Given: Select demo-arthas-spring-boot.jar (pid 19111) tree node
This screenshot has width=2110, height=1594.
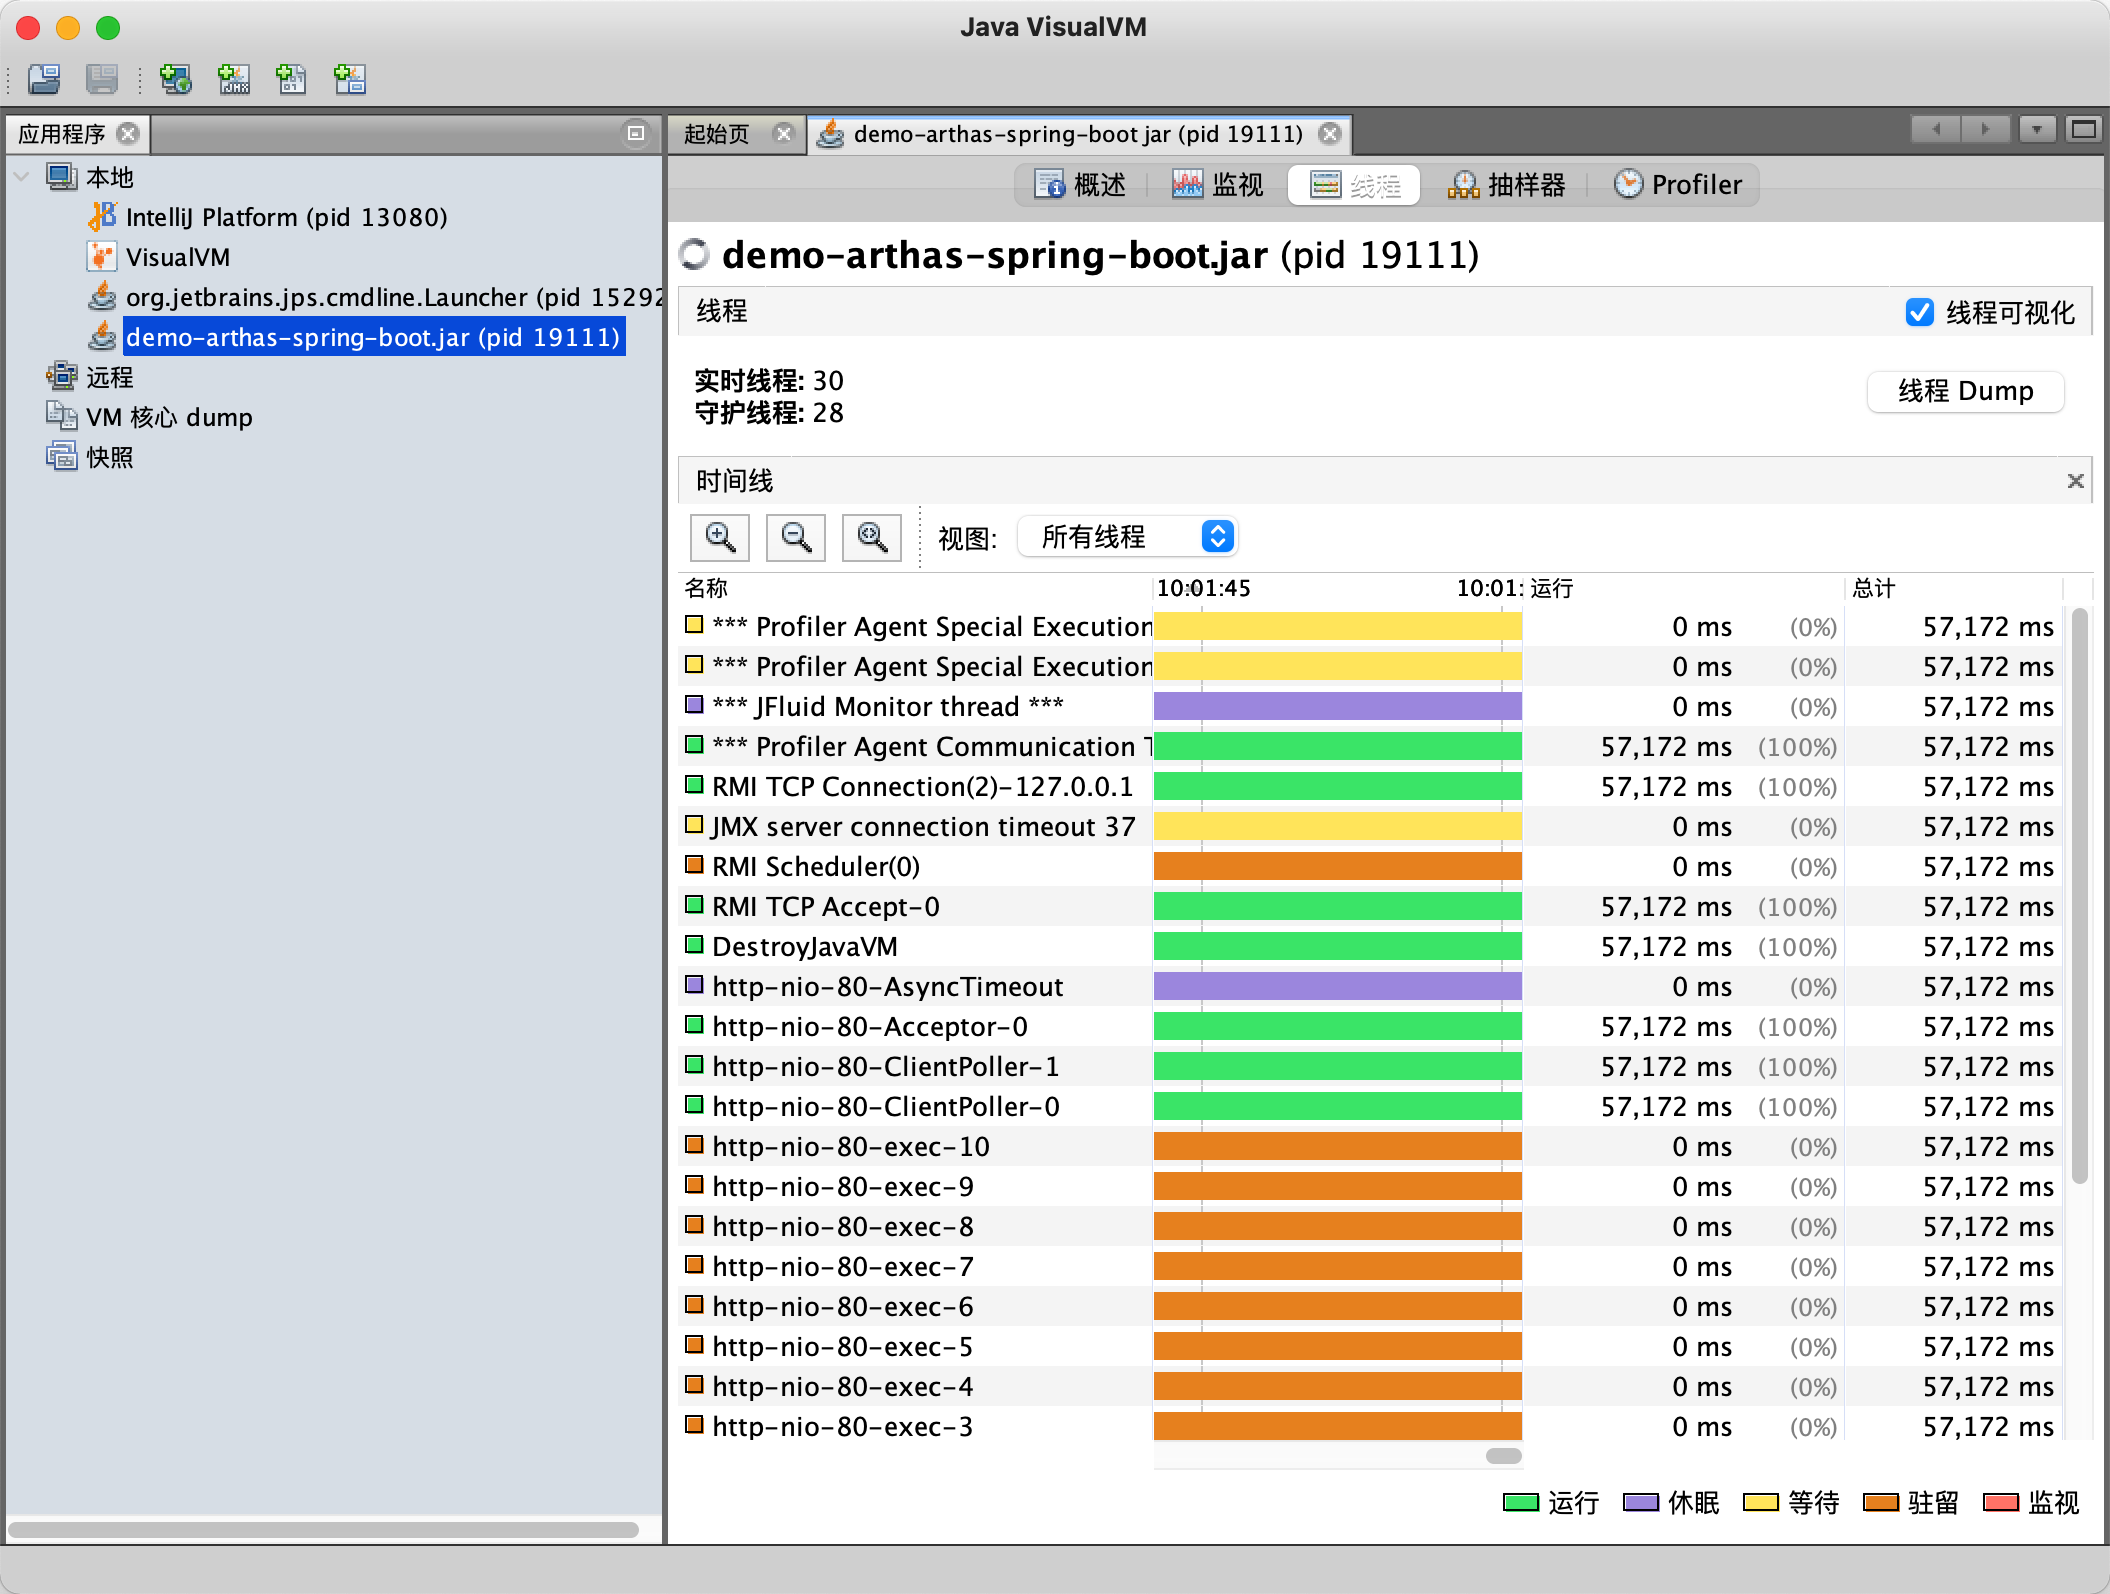Looking at the screenshot, I should [x=373, y=337].
